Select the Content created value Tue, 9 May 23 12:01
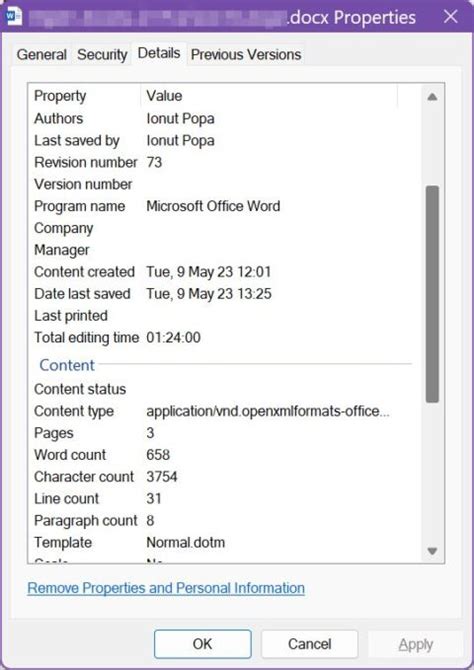 [209, 272]
